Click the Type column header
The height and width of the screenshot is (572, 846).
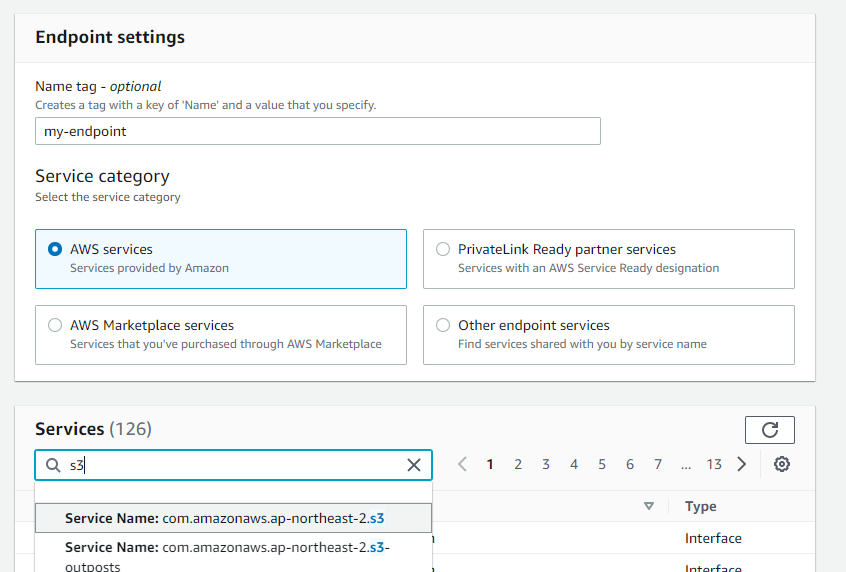click(x=700, y=506)
